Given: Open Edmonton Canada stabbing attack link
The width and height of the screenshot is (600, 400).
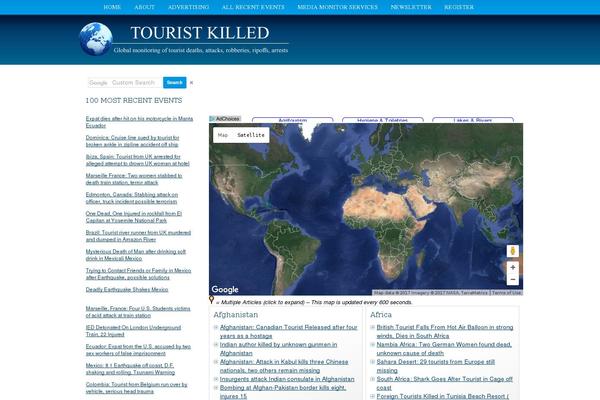Looking at the screenshot, I should [x=132, y=198].
